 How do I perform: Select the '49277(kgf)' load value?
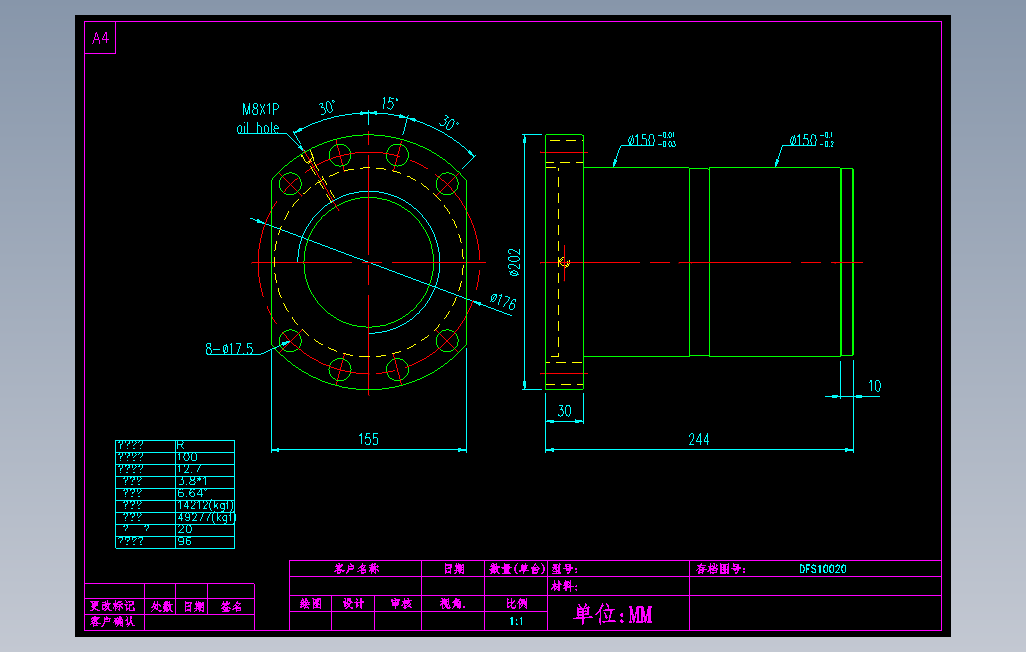click(205, 517)
